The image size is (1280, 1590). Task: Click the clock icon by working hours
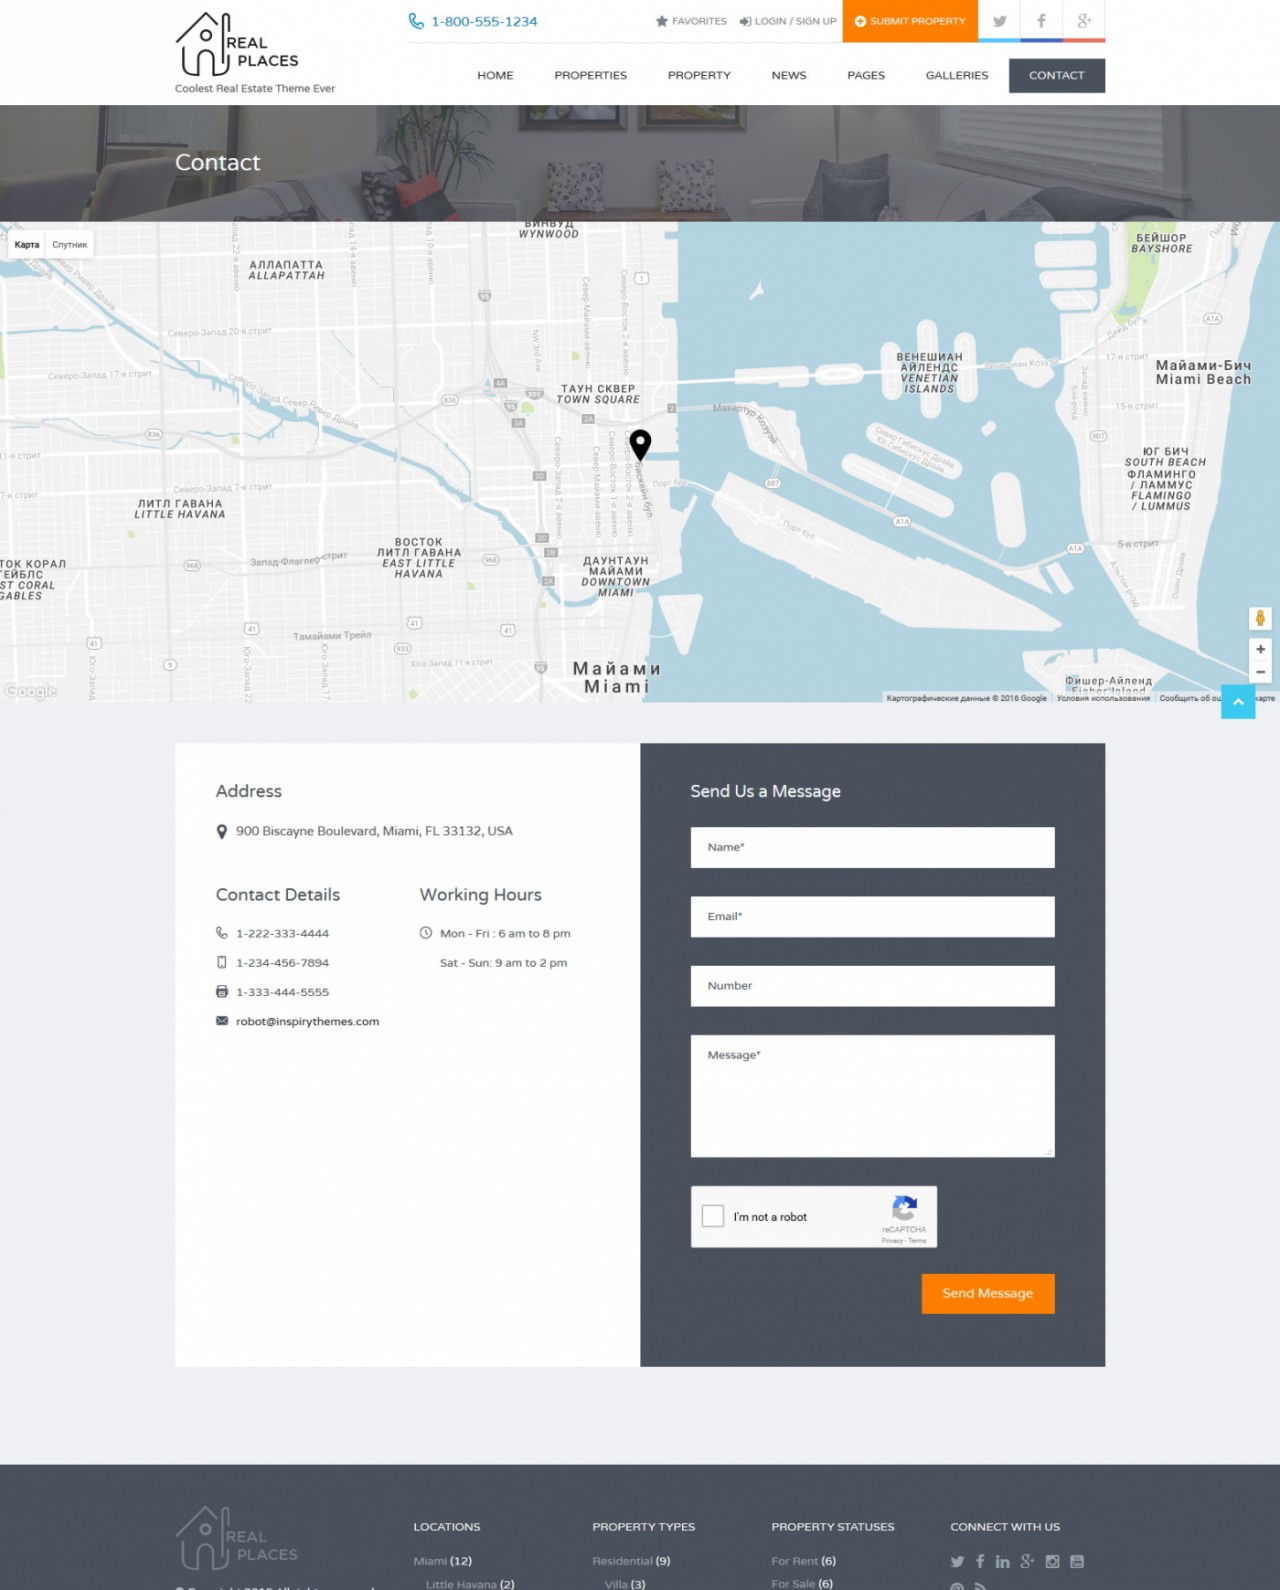(426, 933)
